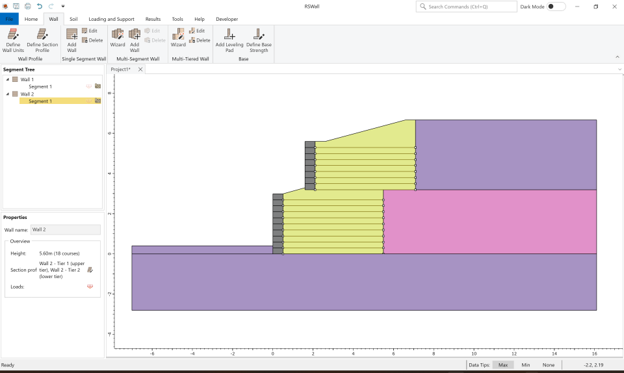Click the Loads icon in Properties overview
624x373 pixels.
pyautogui.click(x=90, y=287)
